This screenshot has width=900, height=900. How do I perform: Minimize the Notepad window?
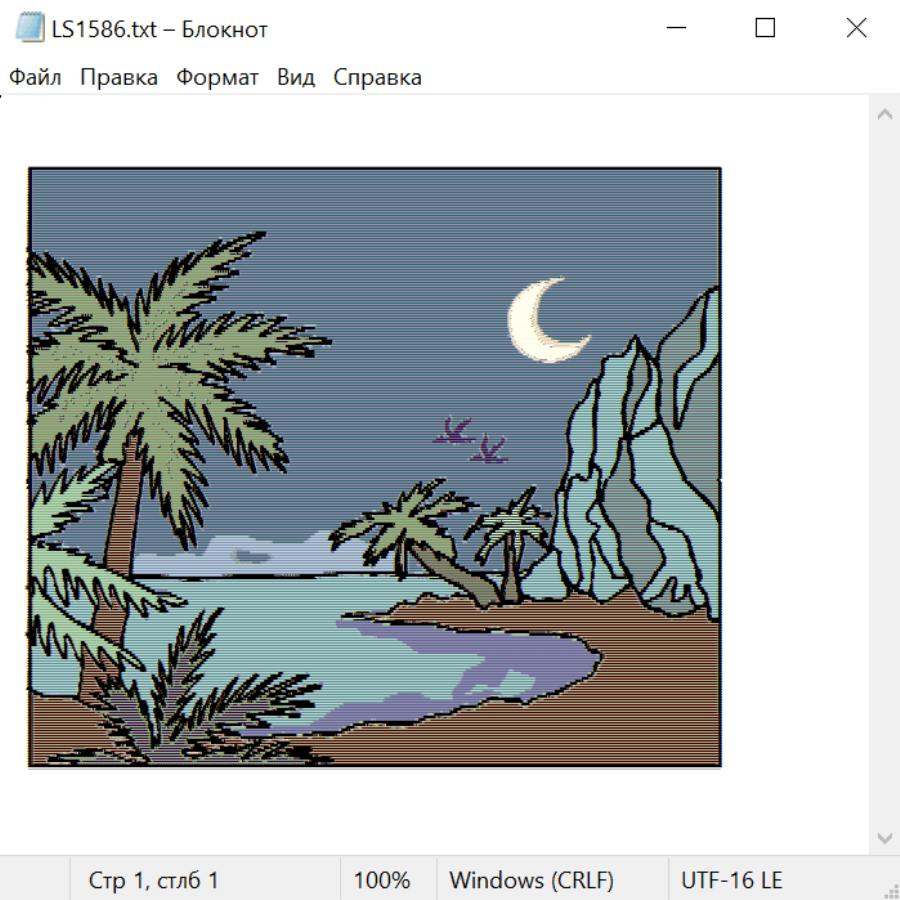pyautogui.click(x=676, y=28)
